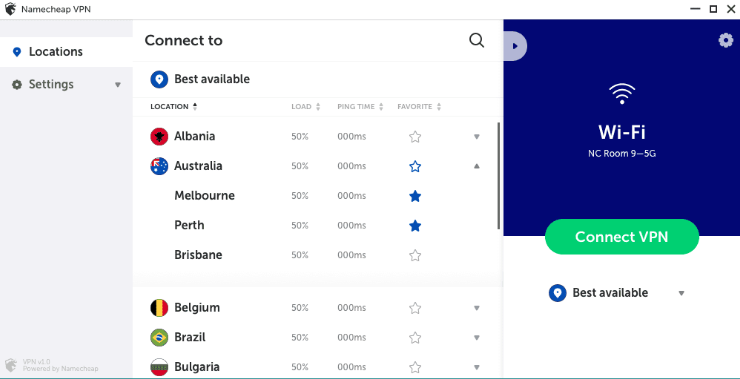Select the Albania flag icon
This screenshot has width=740, height=379.
coord(159,136)
